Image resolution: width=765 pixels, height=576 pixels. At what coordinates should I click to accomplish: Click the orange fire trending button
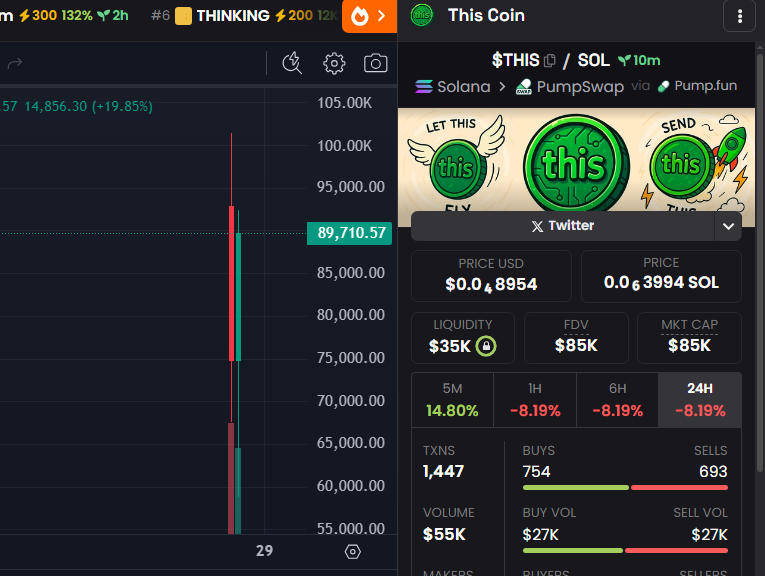coord(369,16)
